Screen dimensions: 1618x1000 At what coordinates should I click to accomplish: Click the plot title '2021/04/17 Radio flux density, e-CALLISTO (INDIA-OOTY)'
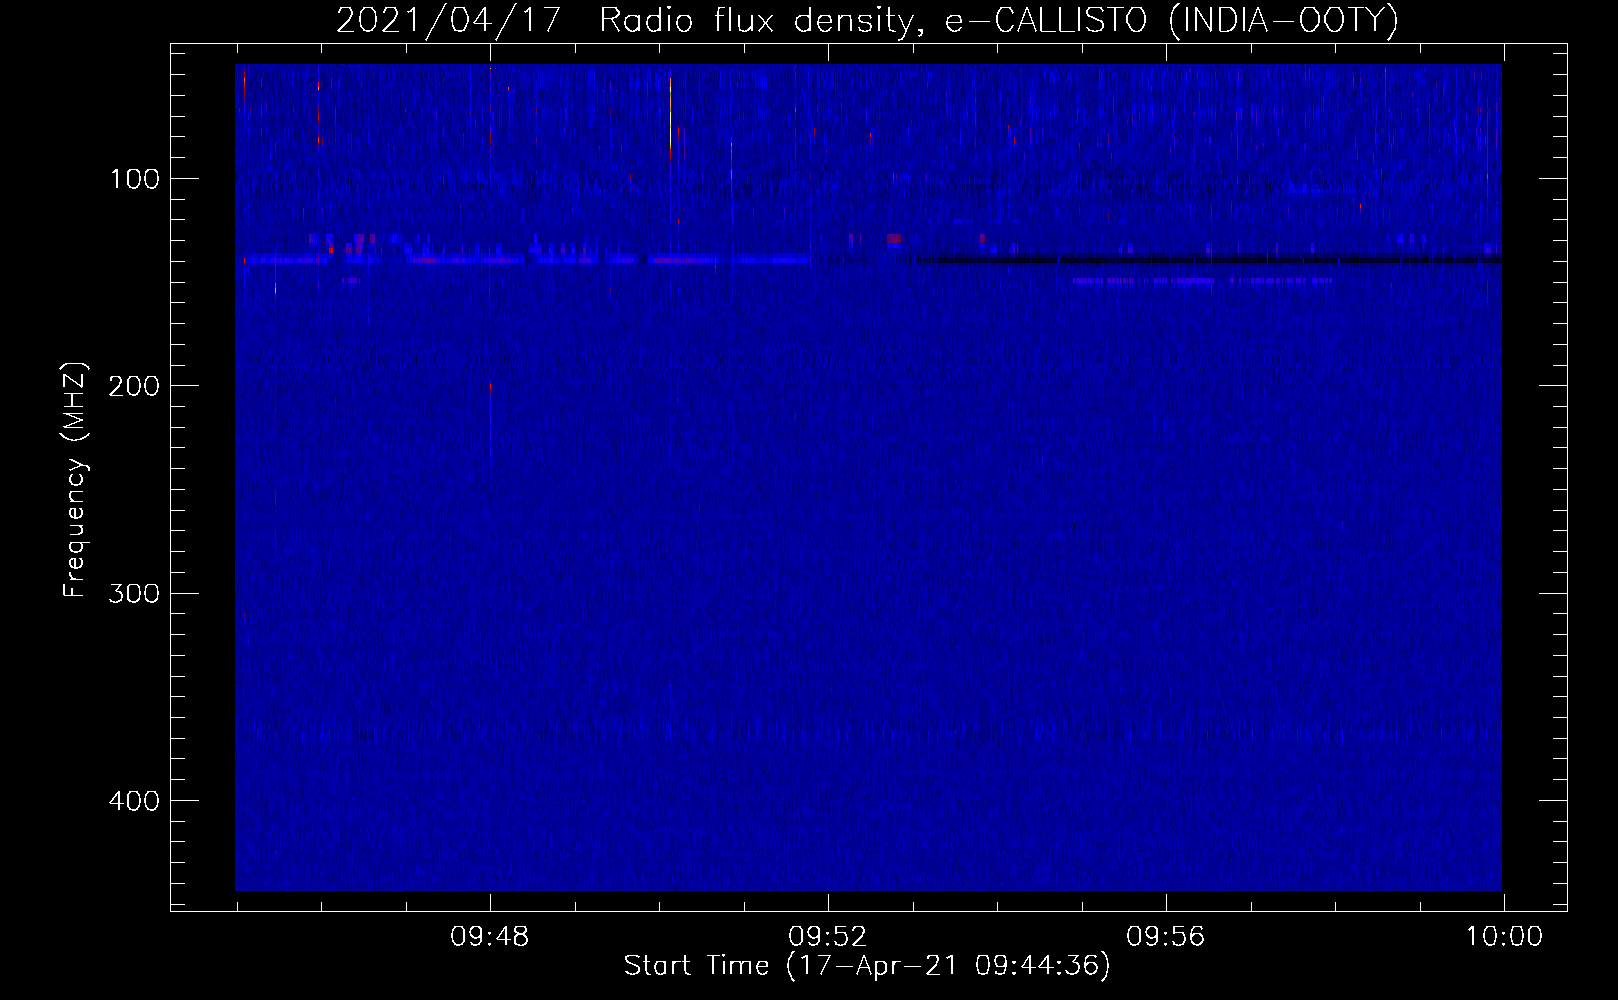point(867,21)
